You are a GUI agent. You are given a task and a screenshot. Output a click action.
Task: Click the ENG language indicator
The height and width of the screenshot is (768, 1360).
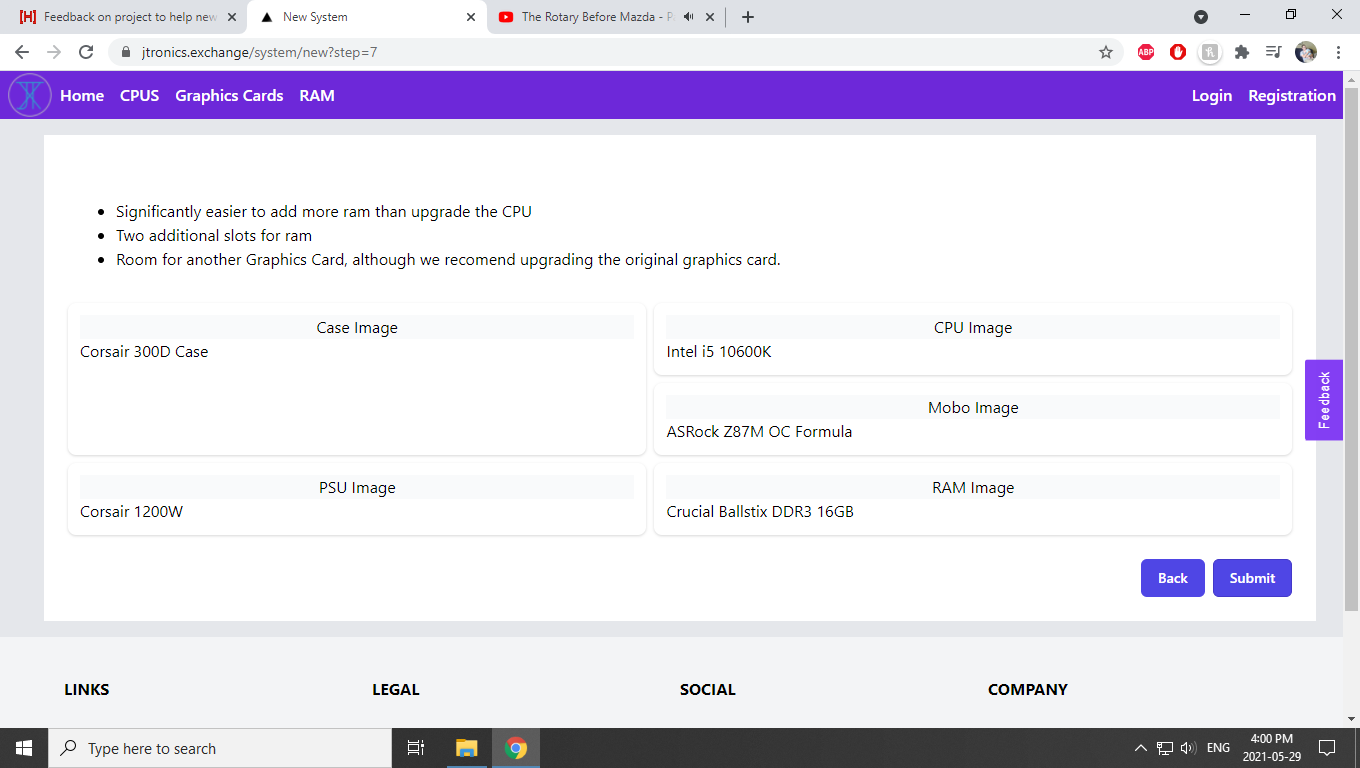(x=1218, y=748)
